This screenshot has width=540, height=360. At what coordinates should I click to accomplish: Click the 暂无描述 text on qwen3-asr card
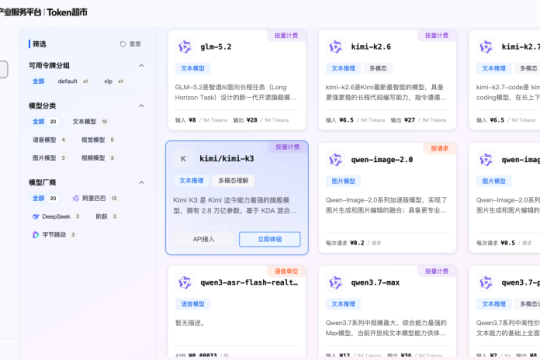(x=190, y=323)
